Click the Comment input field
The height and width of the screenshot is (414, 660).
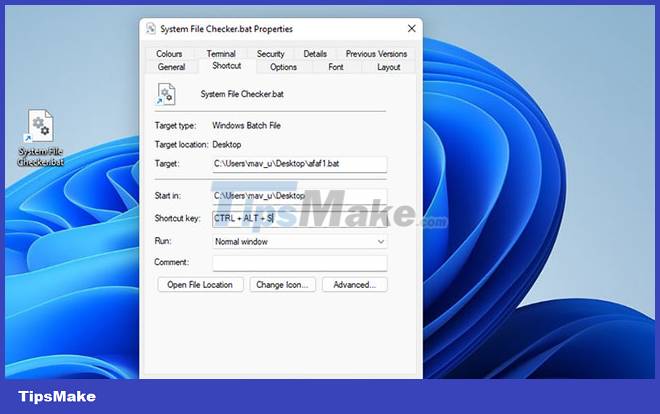pos(300,263)
